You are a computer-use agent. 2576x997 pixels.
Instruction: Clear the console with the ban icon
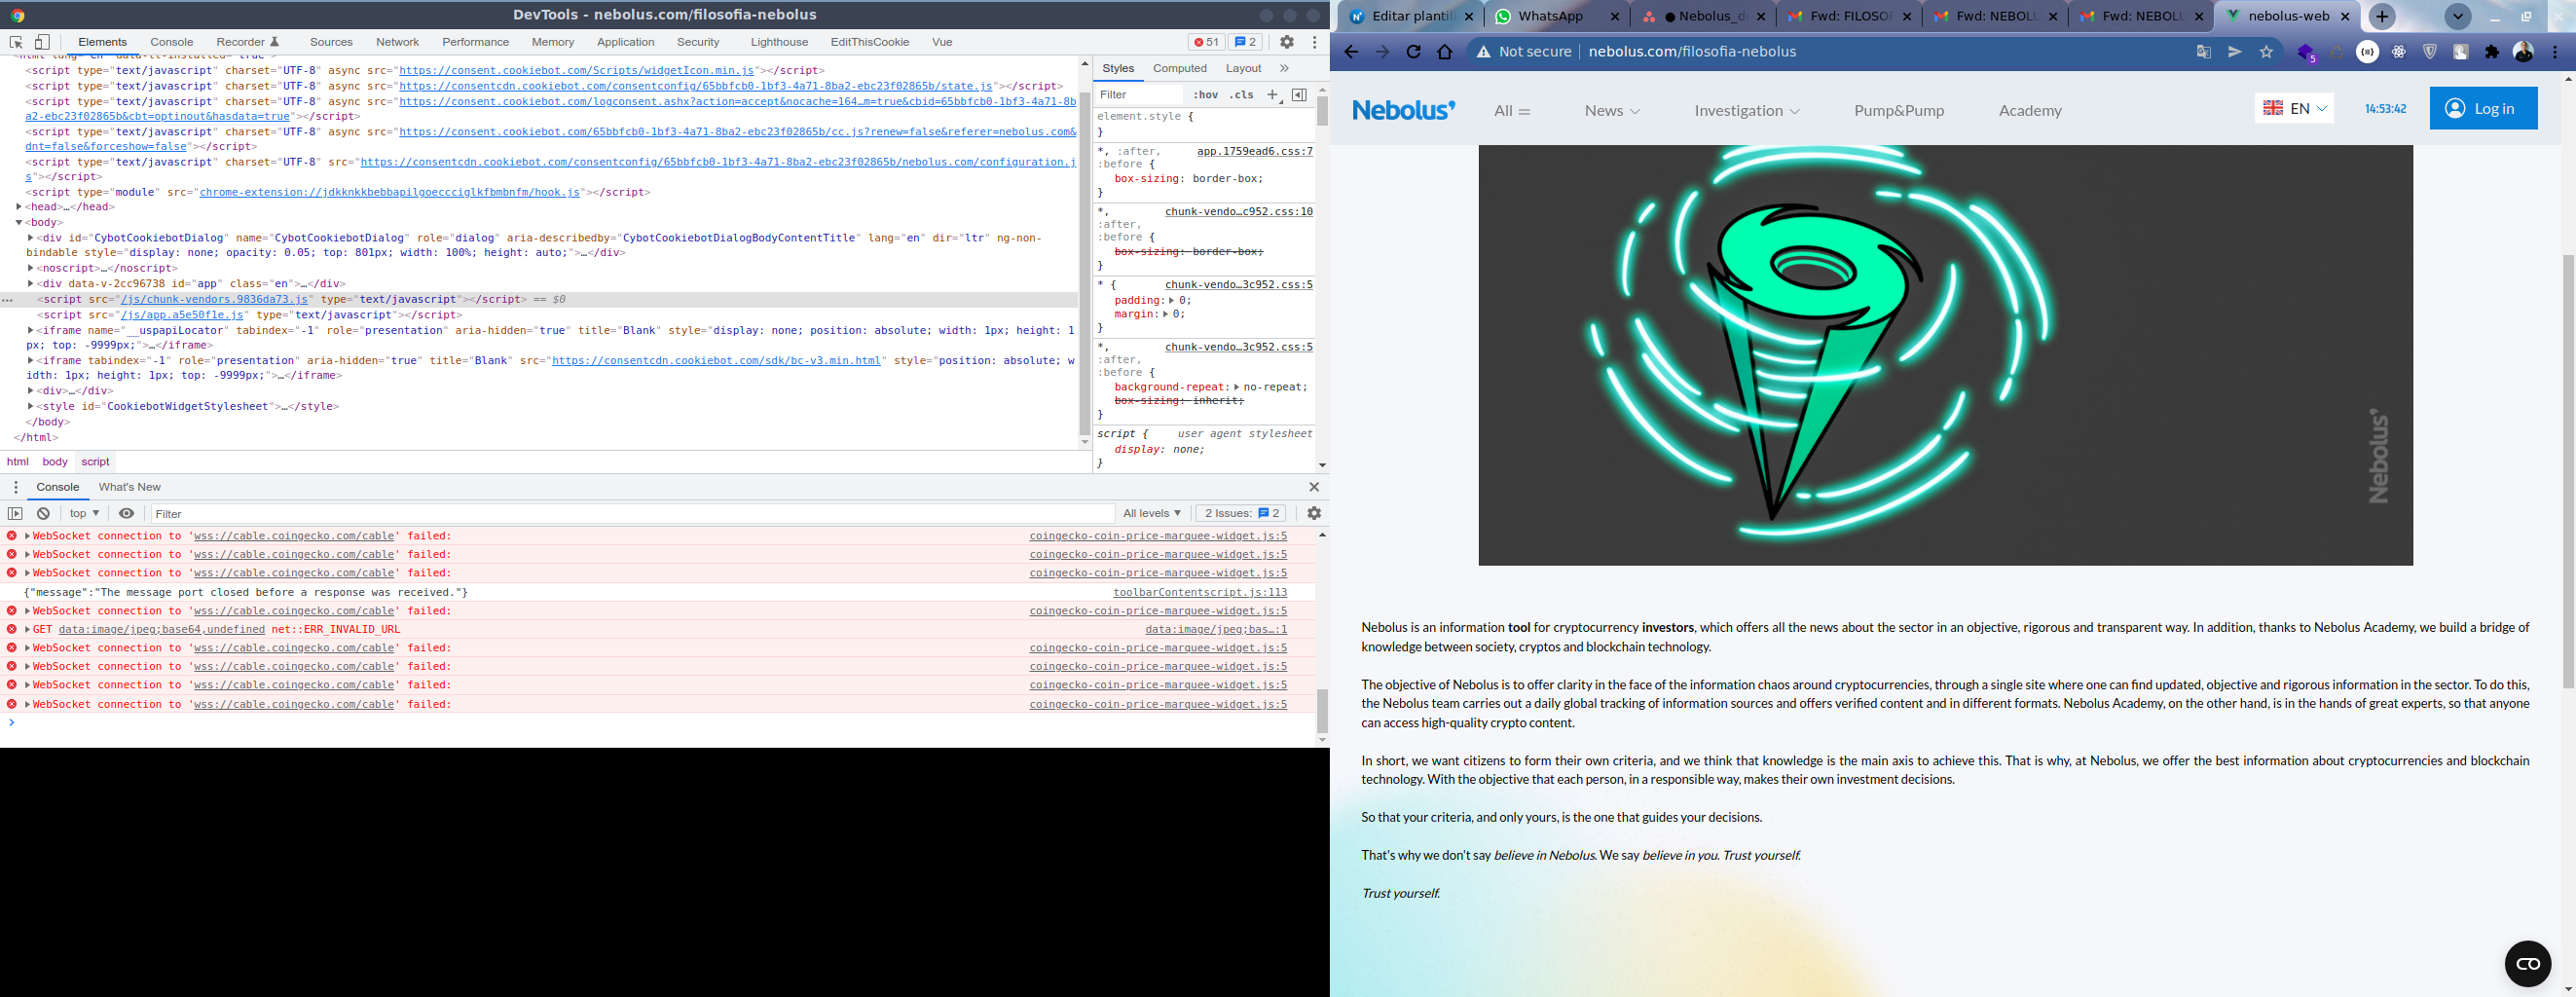43,513
